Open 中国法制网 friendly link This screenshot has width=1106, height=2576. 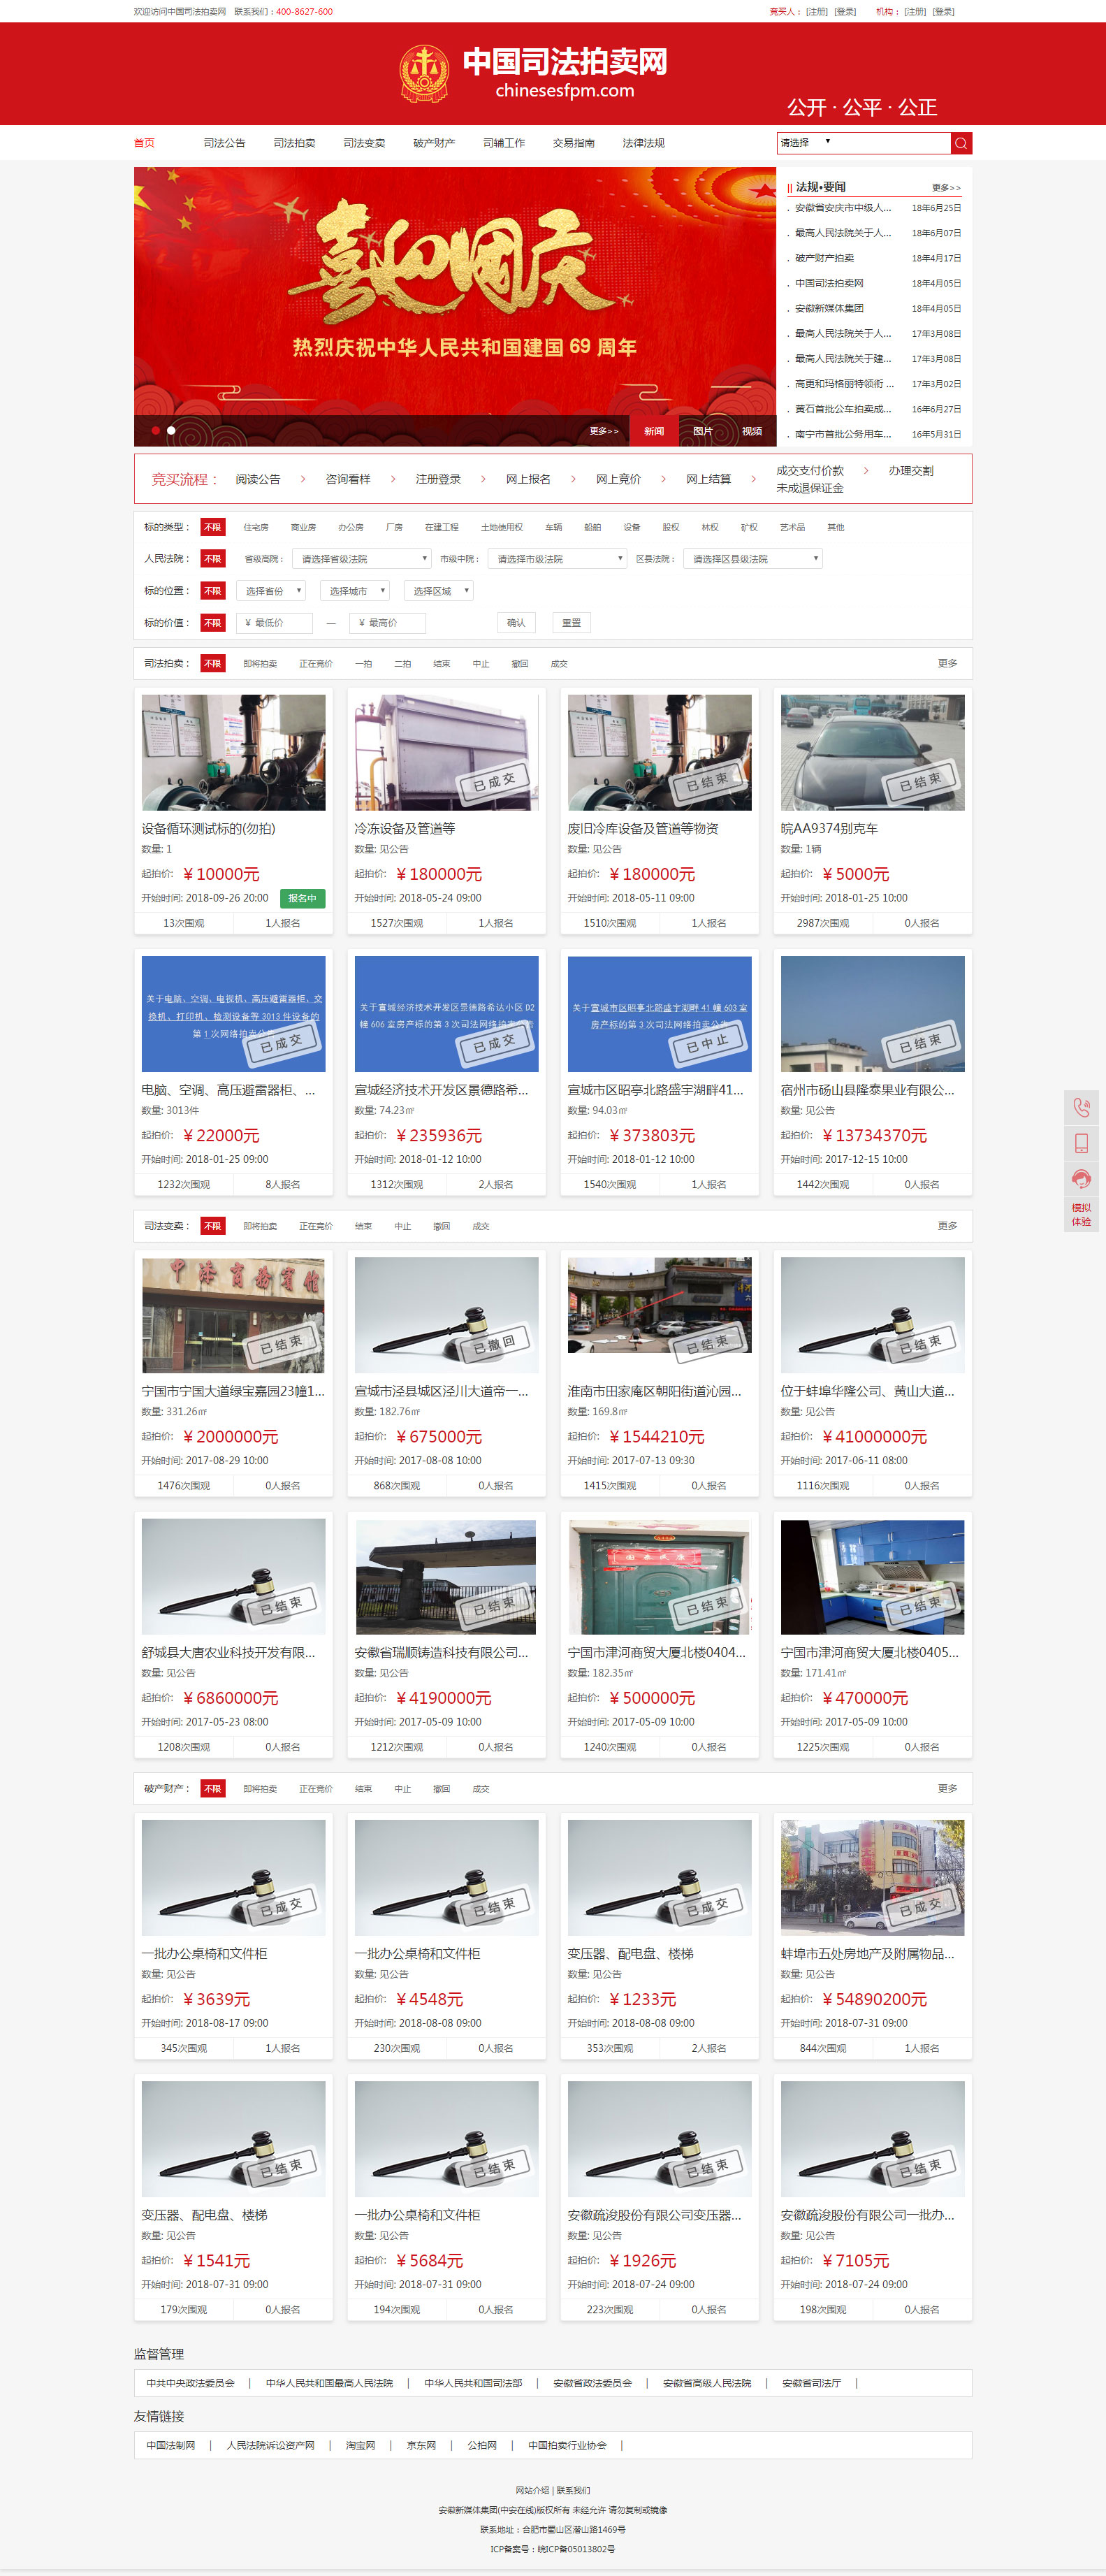[x=171, y=2445]
